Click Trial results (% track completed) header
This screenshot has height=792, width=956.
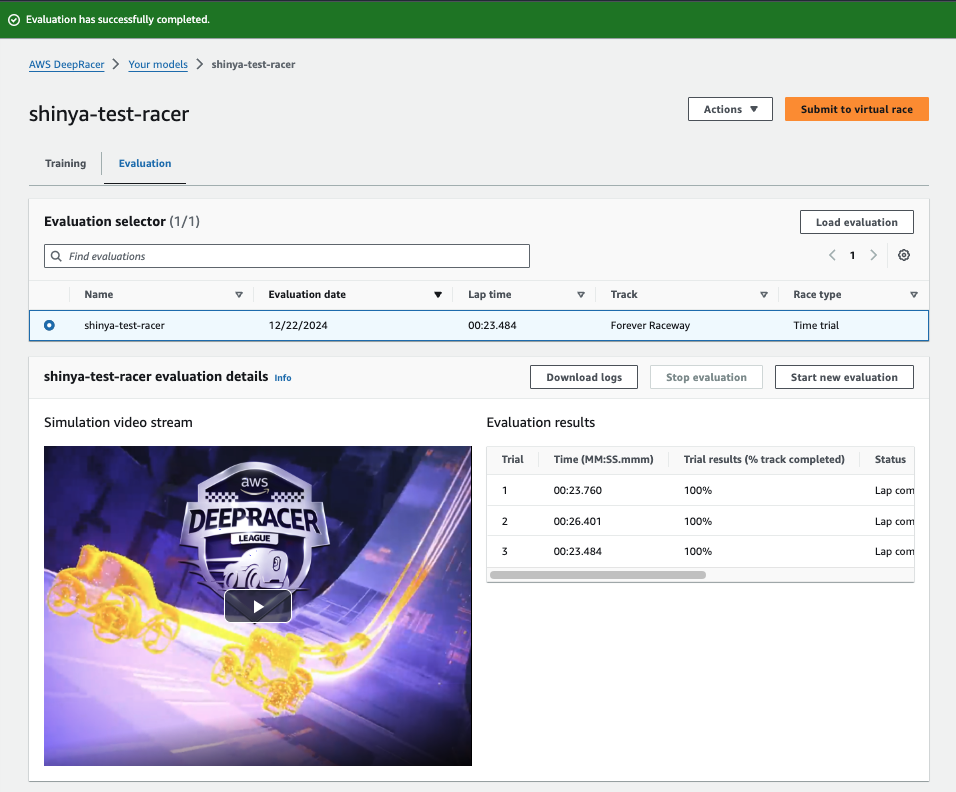pos(764,459)
